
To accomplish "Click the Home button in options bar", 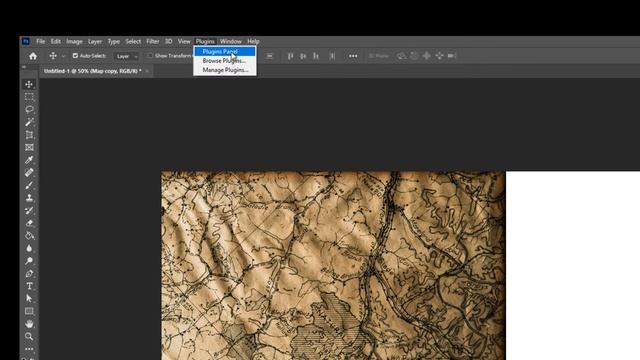I will [x=33, y=56].
